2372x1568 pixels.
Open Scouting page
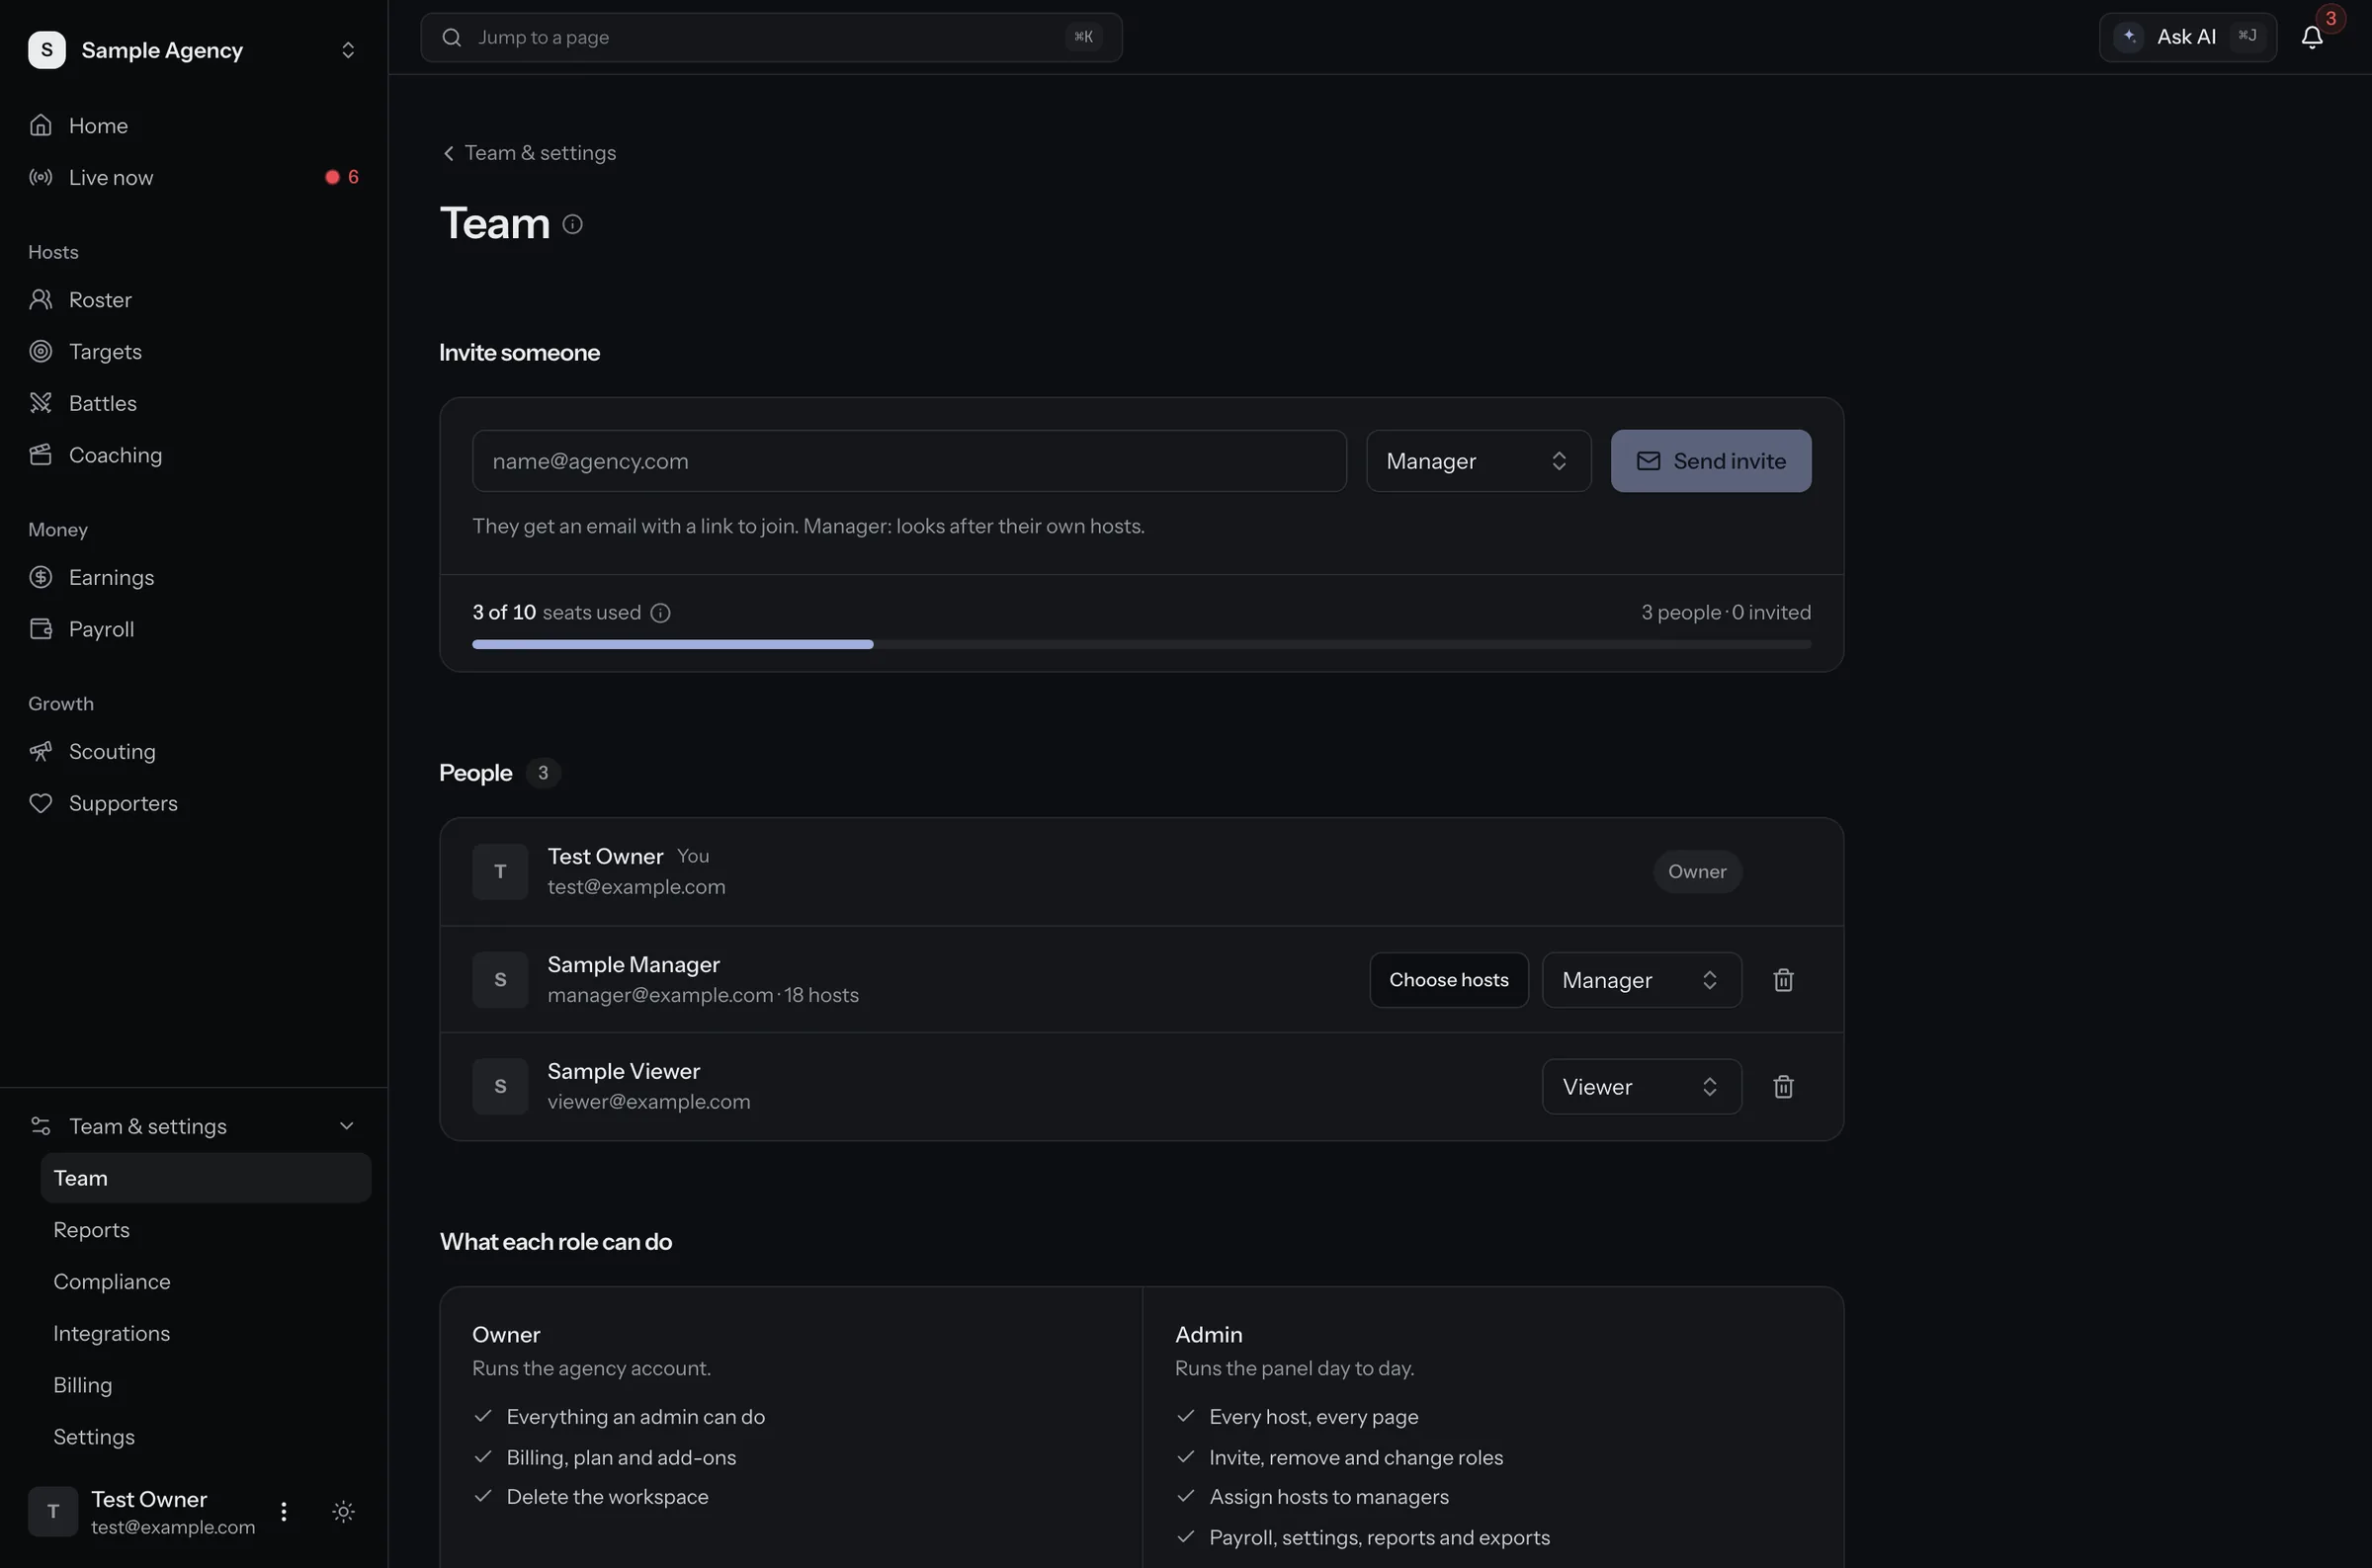click(194, 752)
